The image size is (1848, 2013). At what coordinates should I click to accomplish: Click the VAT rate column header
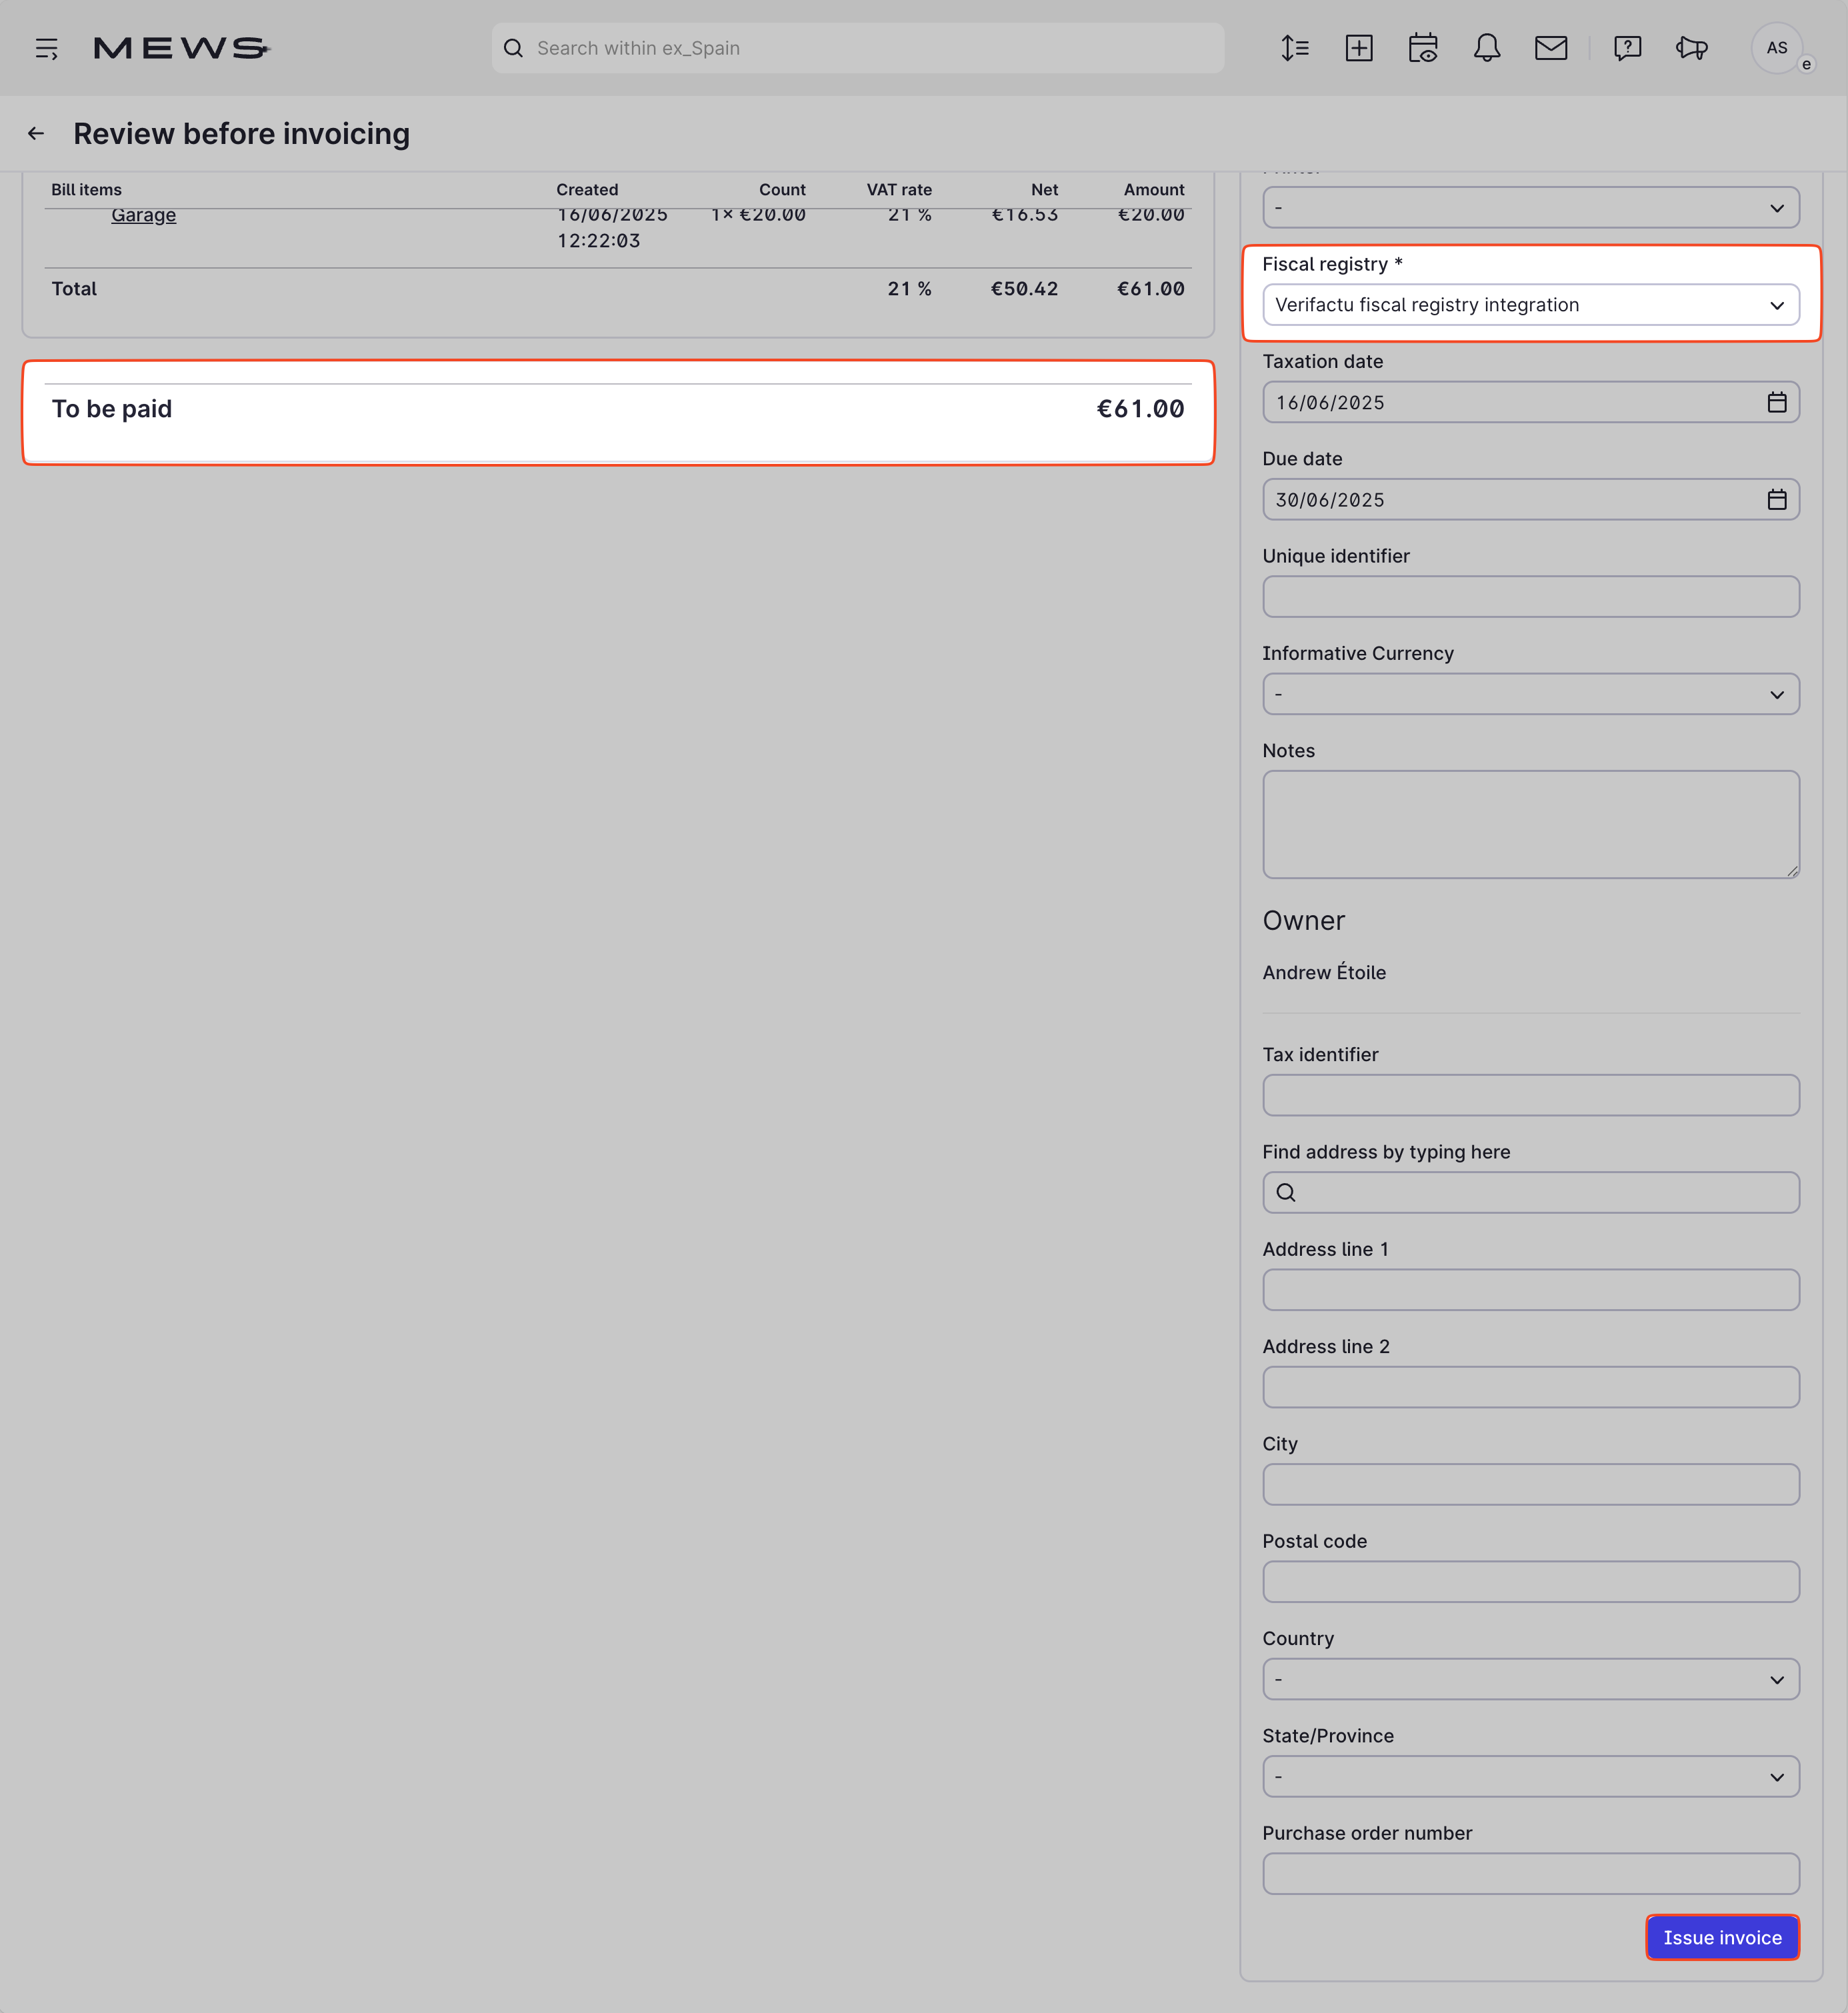899,189
